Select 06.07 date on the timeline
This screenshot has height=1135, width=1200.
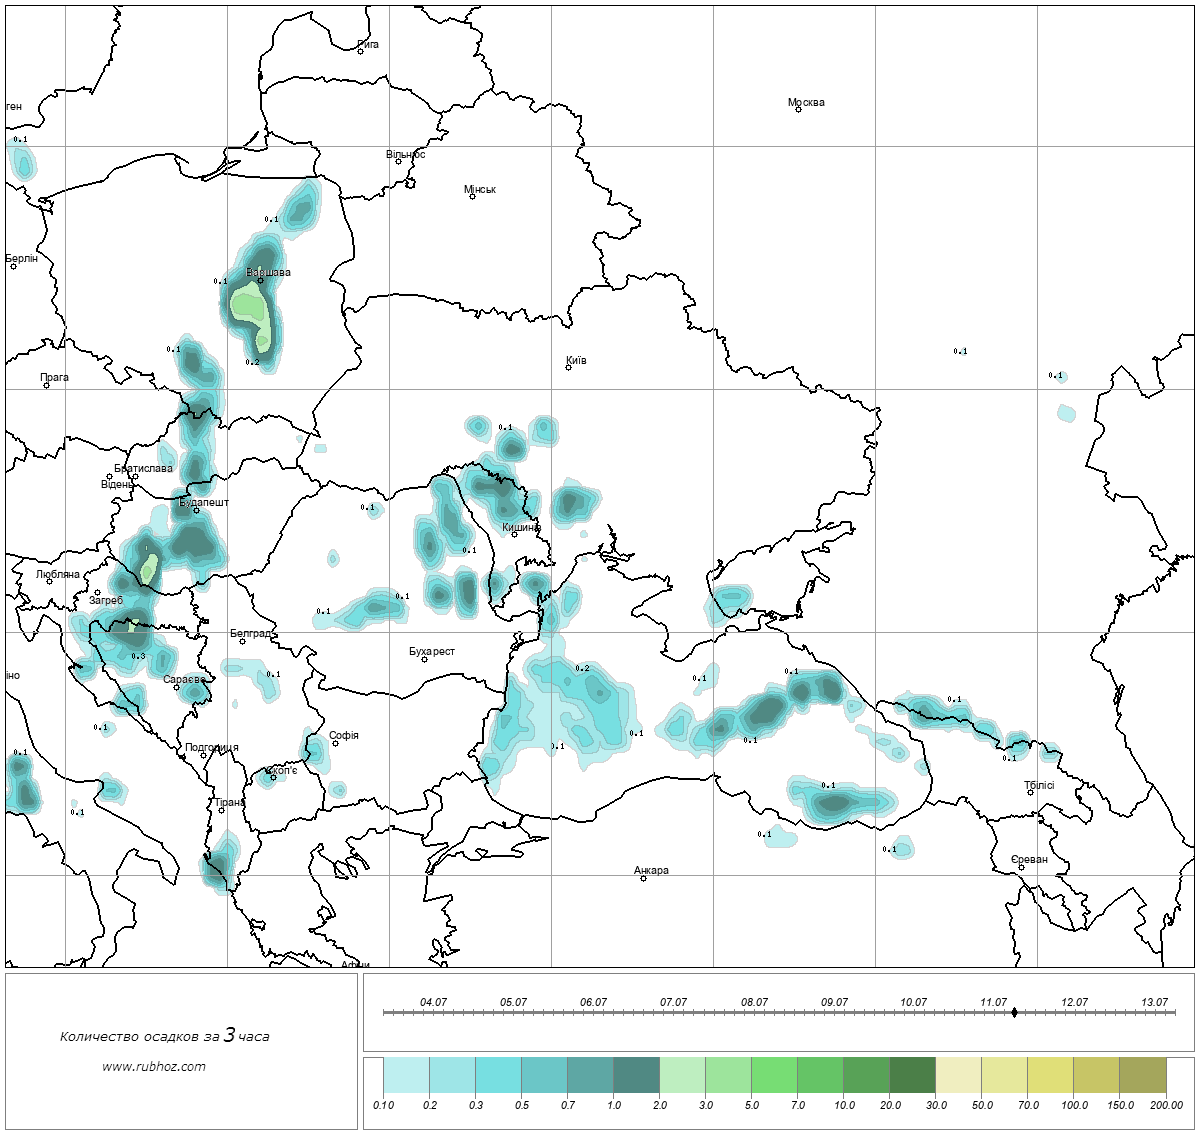(593, 1002)
